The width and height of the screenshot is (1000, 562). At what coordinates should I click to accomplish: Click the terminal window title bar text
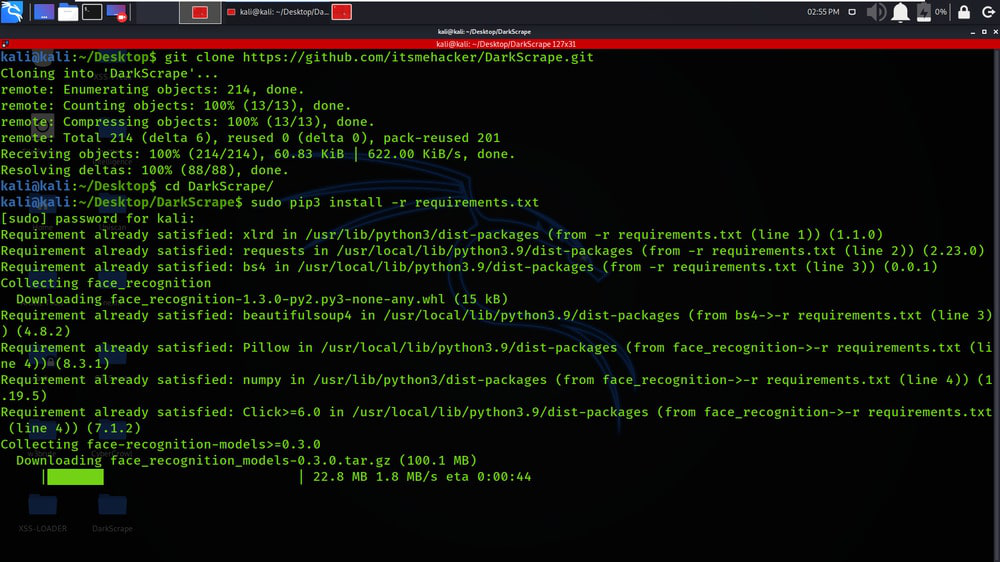click(484, 31)
